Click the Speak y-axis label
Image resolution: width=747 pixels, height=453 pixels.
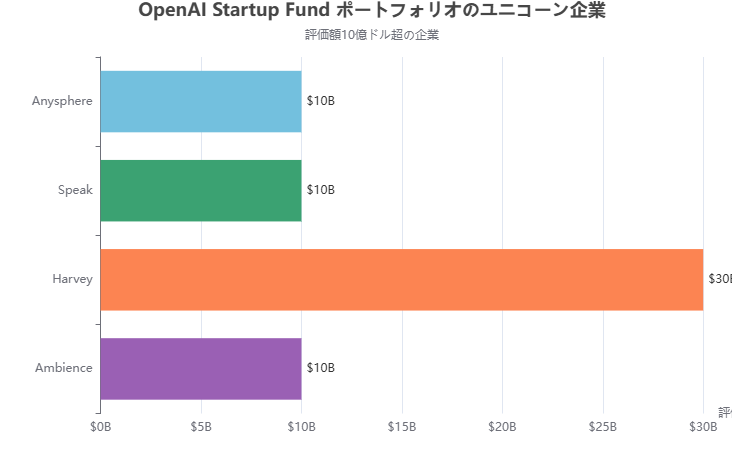click(x=75, y=190)
